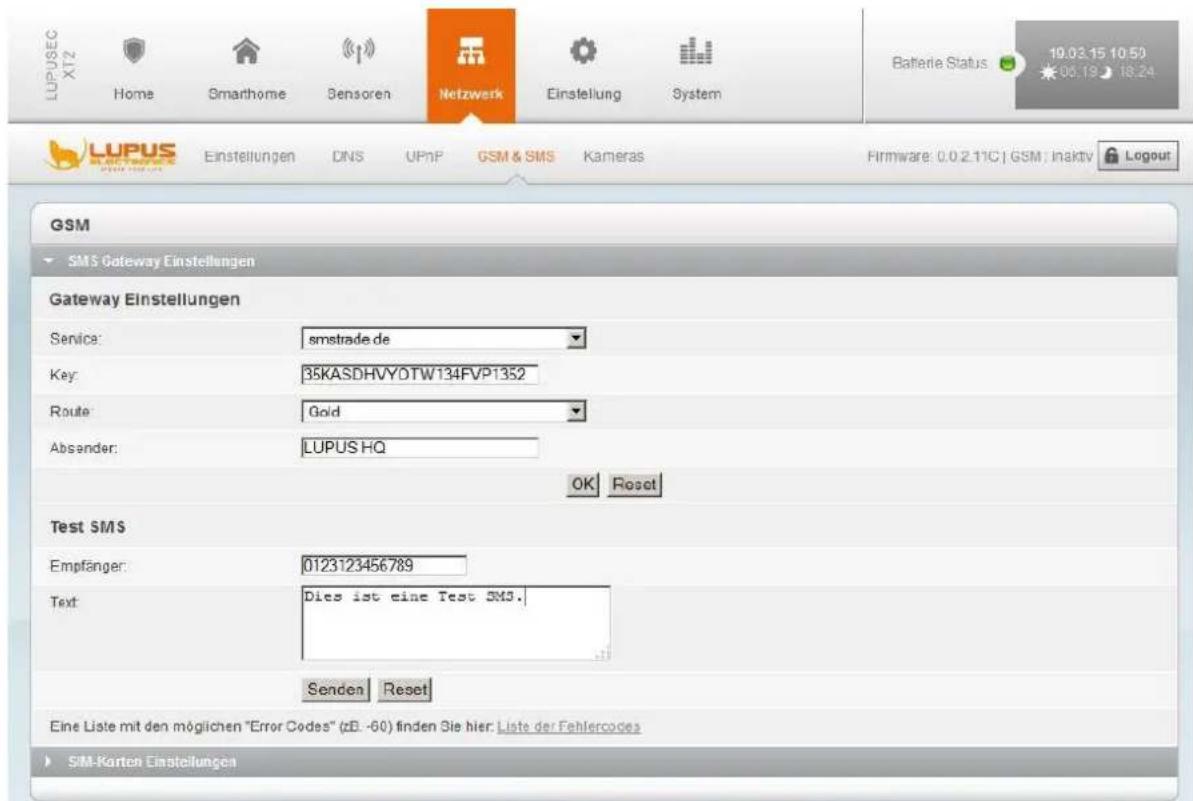Image resolution: width=1193 pixels, height=801 pixels.
Task: Click the Logout button
Action: click(x=1138, y=155)
